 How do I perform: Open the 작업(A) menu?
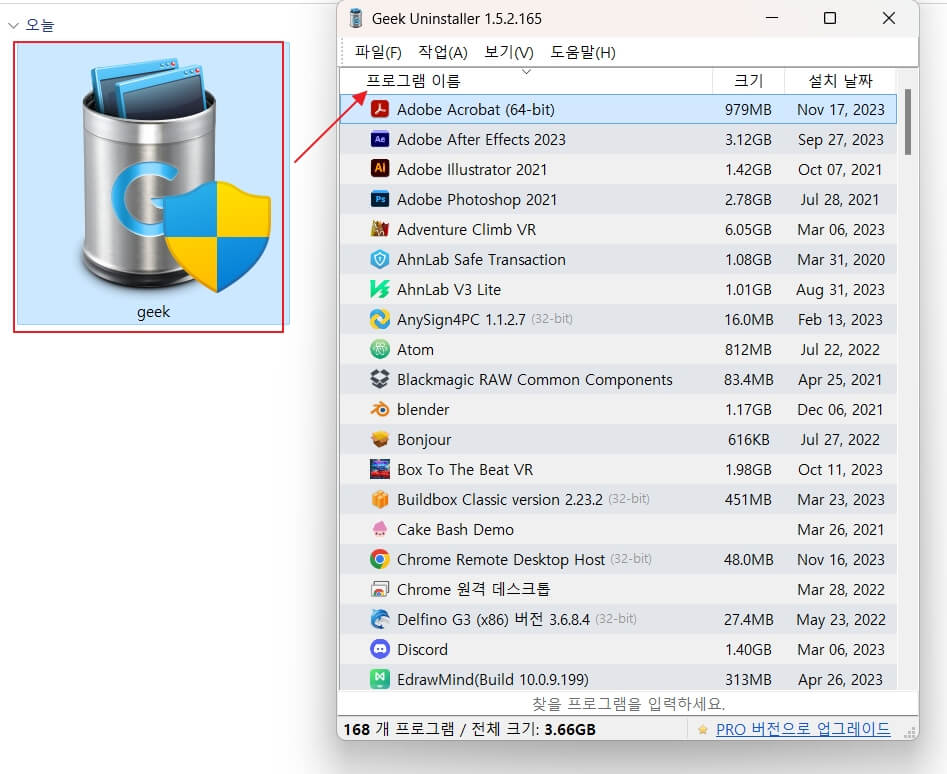tap(444, 51)
